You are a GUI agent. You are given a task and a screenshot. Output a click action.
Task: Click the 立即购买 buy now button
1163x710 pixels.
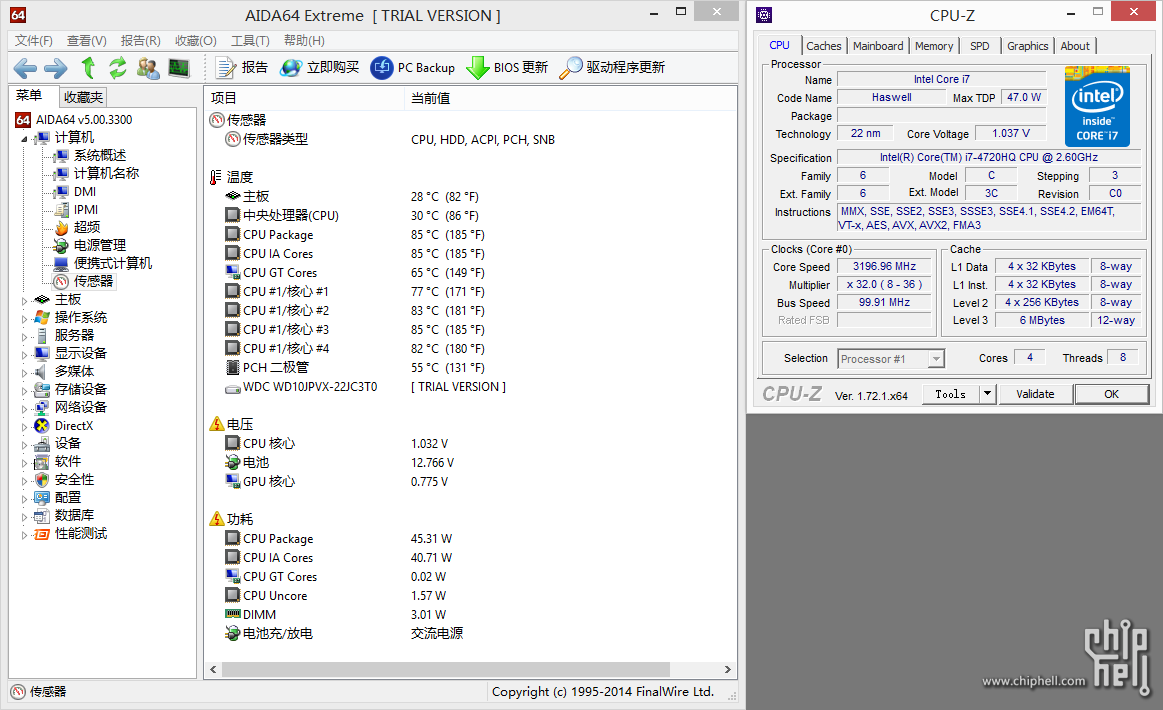pos(320,68)
